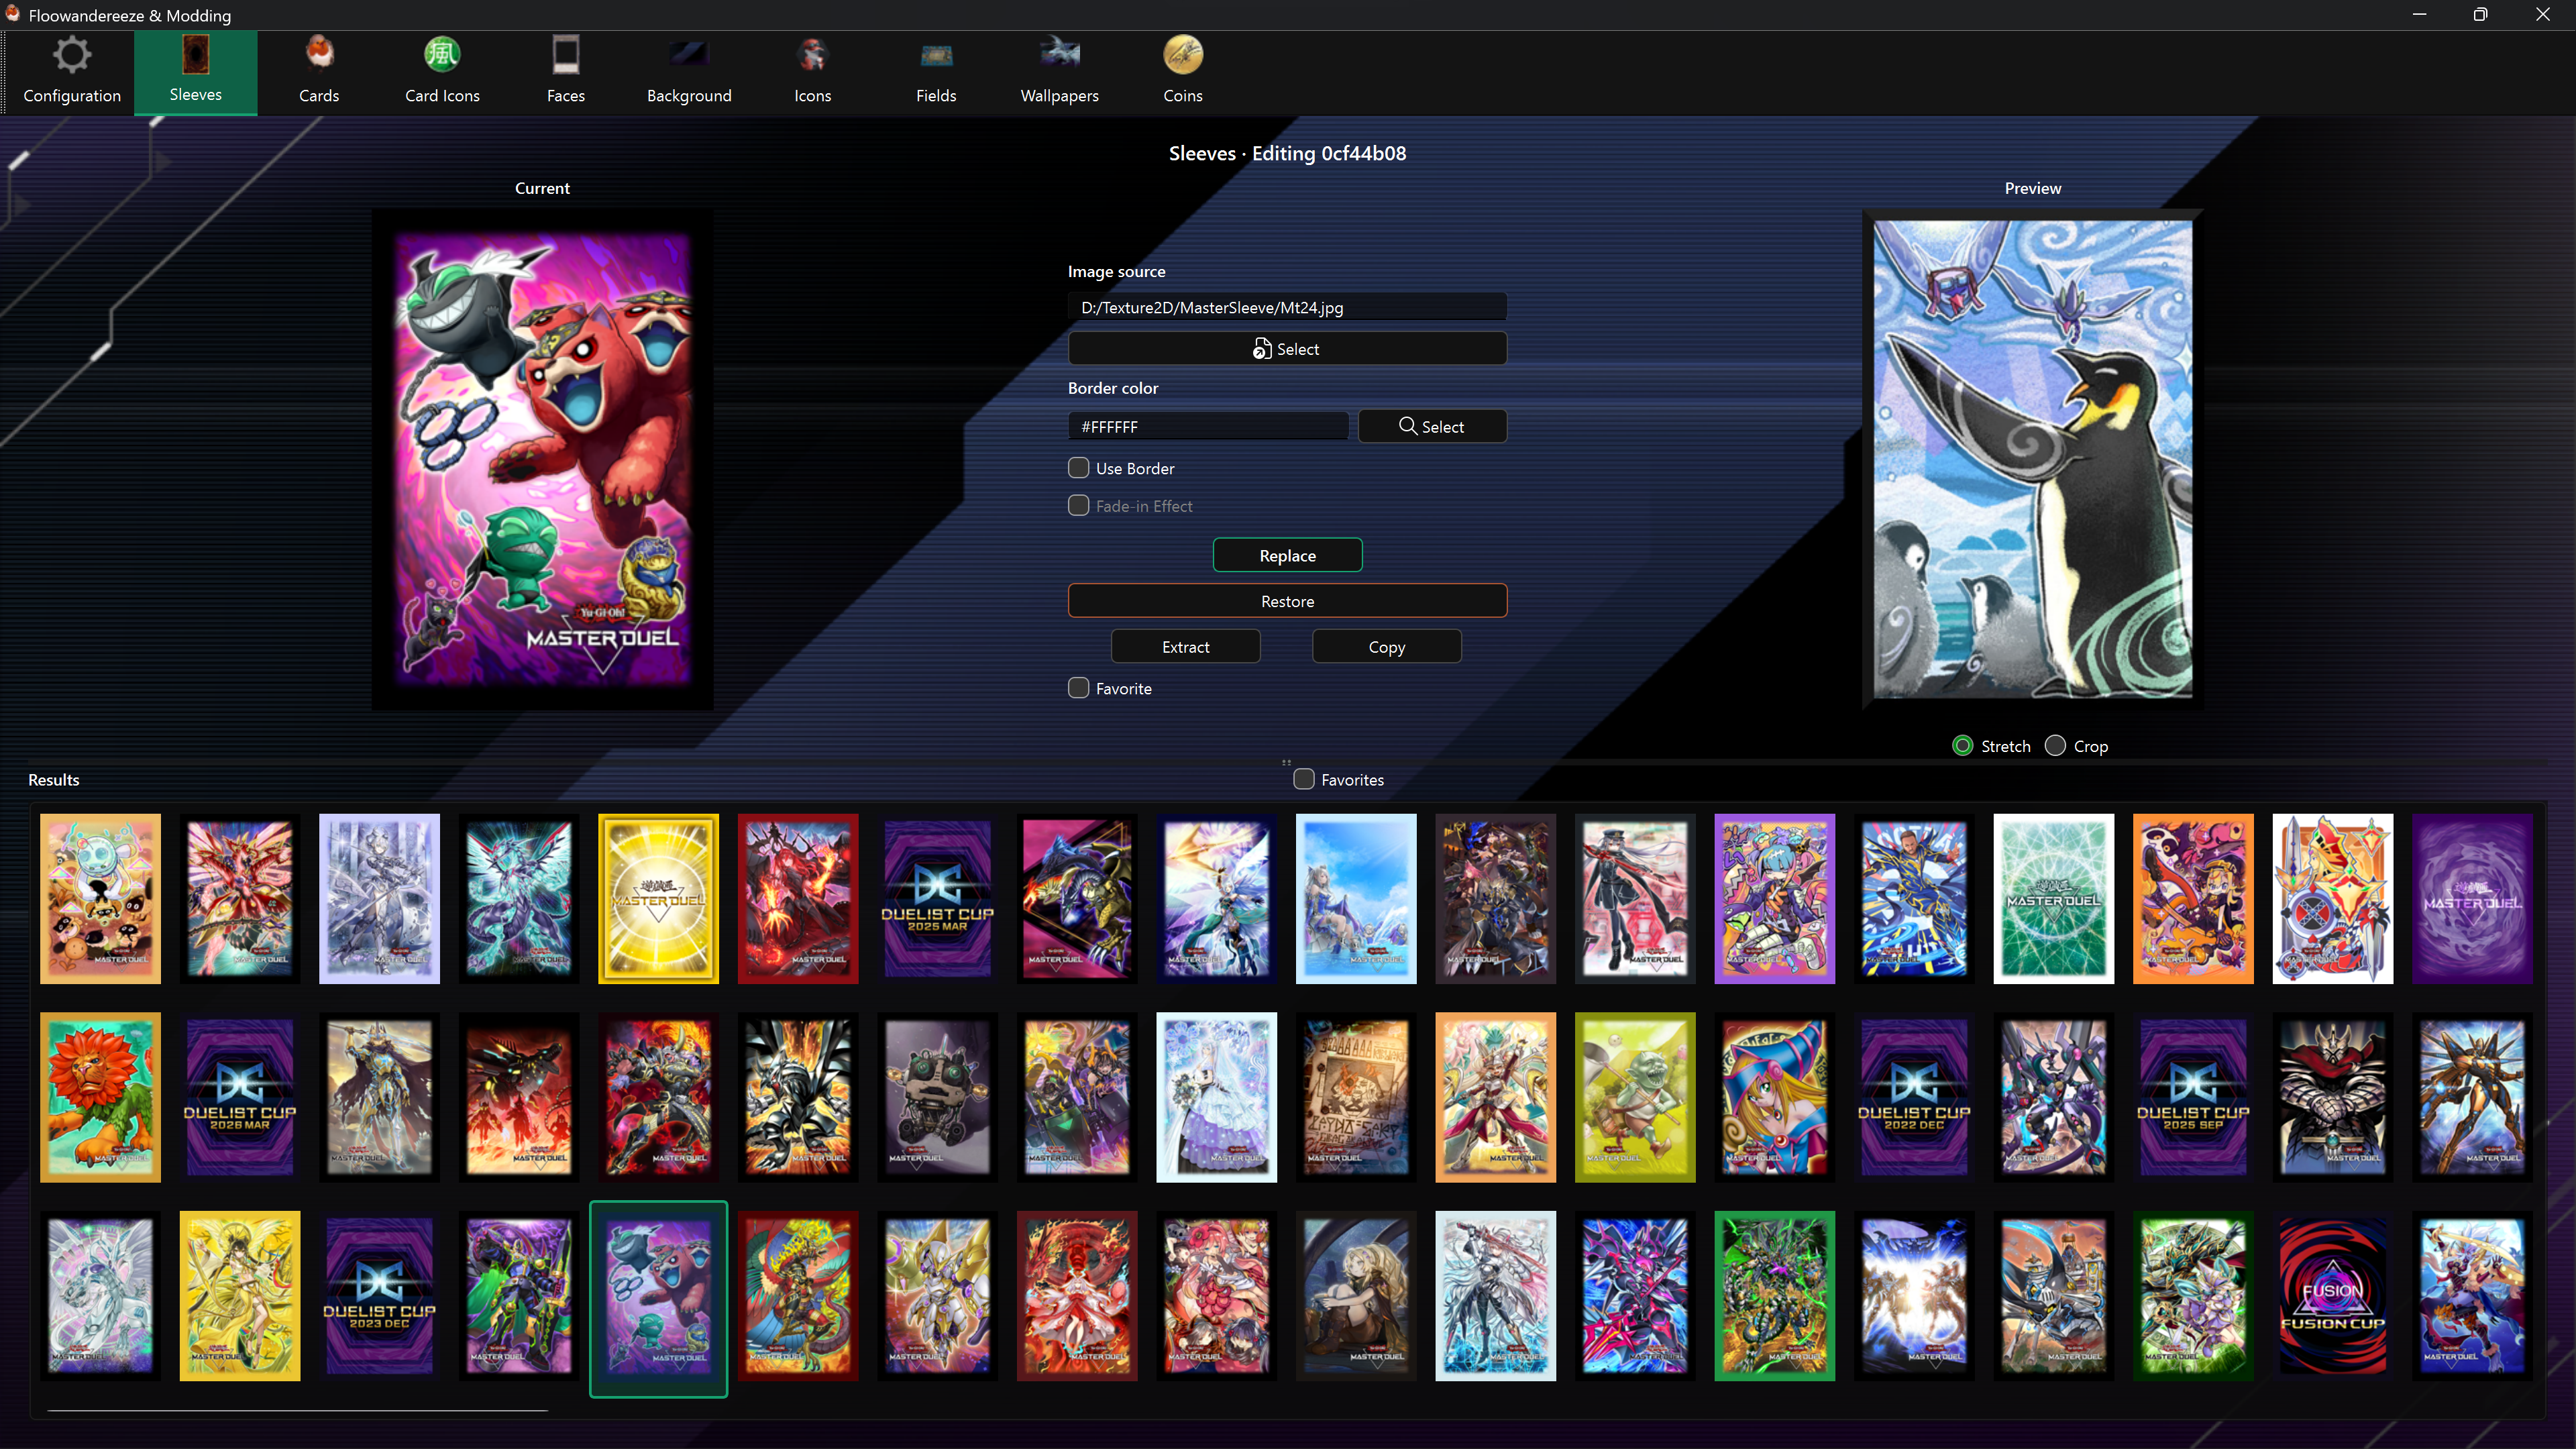Select the Dark Magician Girl sleeve
The height and width of the screenshot is (1449, 2576).
click(1774, 1097)
